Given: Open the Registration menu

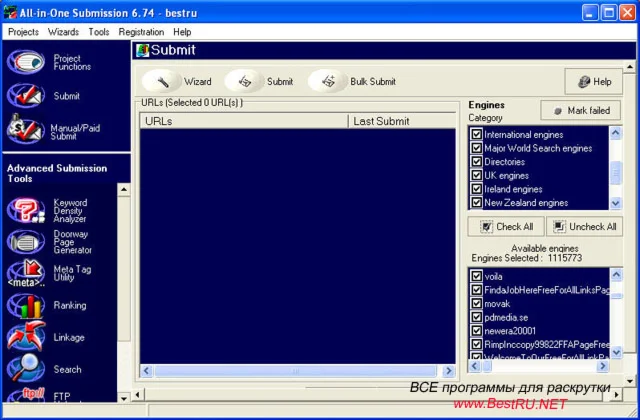Looking at the screenshot, I should 141,32.
